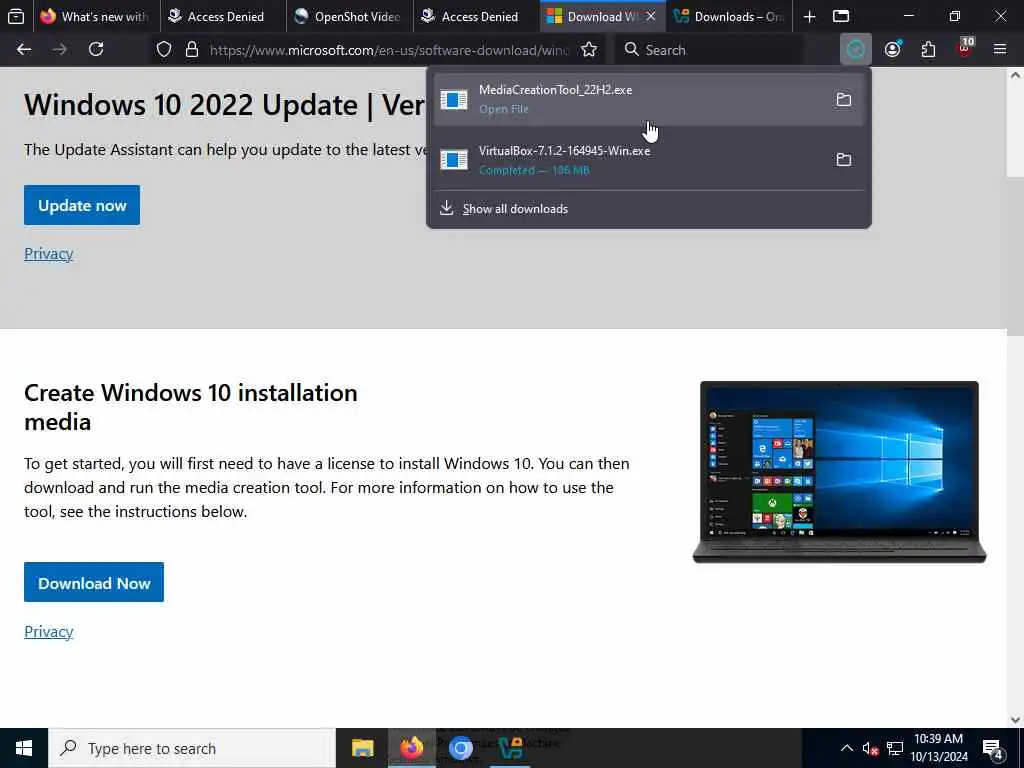Click the Windows 10 laptop image
Screen dimensions: 1024x768
[839, 472]
